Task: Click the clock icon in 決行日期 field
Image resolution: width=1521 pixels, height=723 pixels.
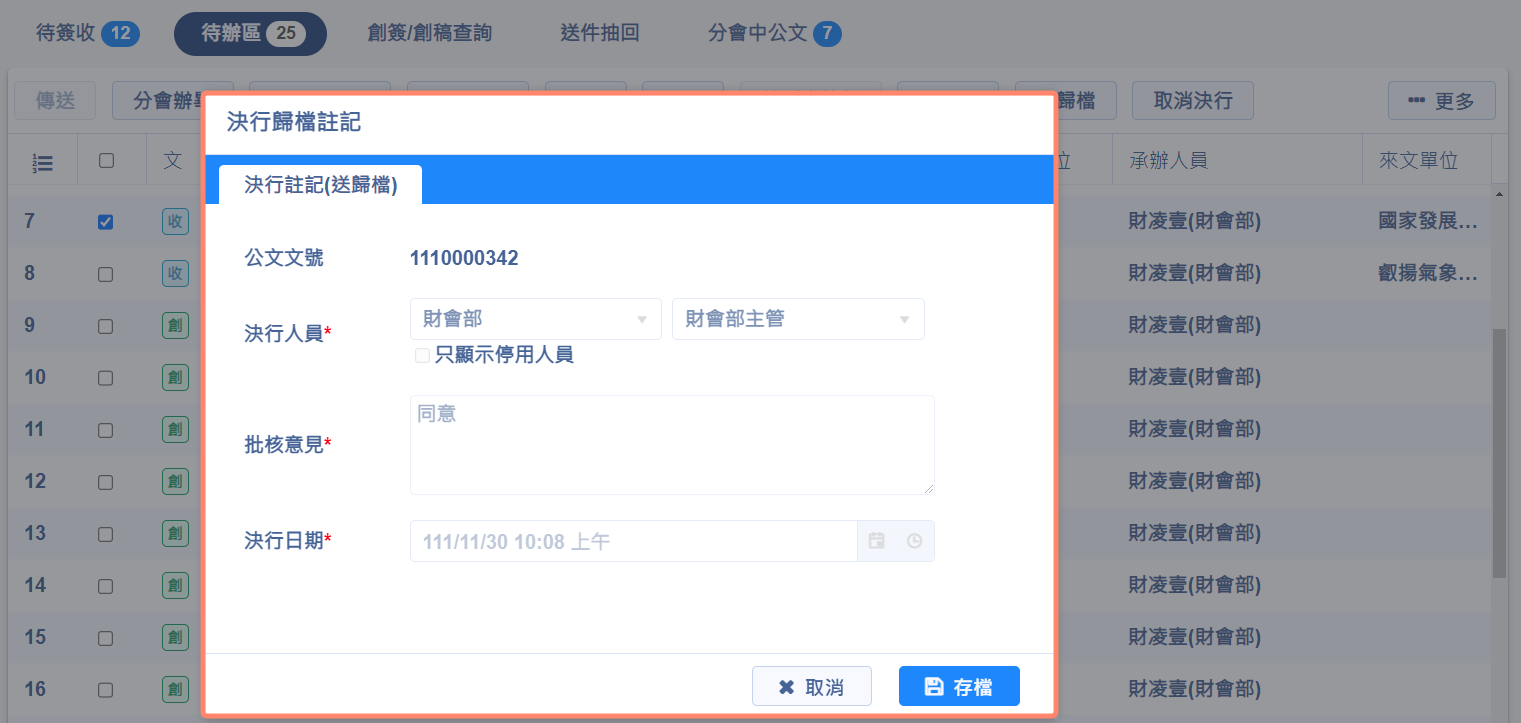Action: tap(914, 541)
